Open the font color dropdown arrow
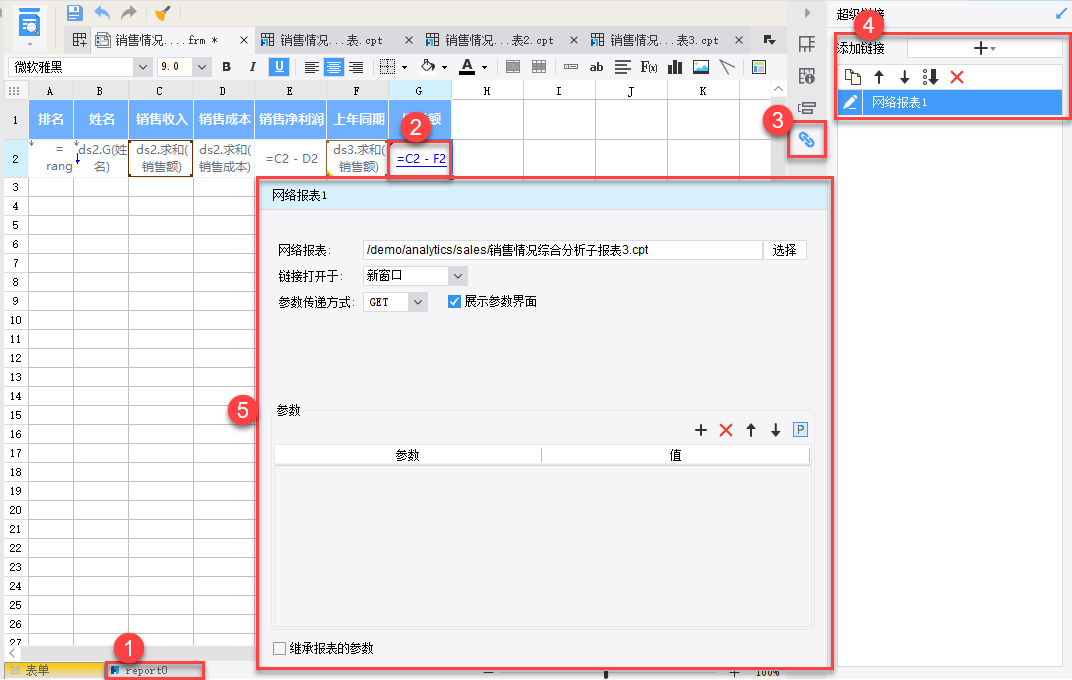This screenshot has height=680, width=1072. (485, 67)
